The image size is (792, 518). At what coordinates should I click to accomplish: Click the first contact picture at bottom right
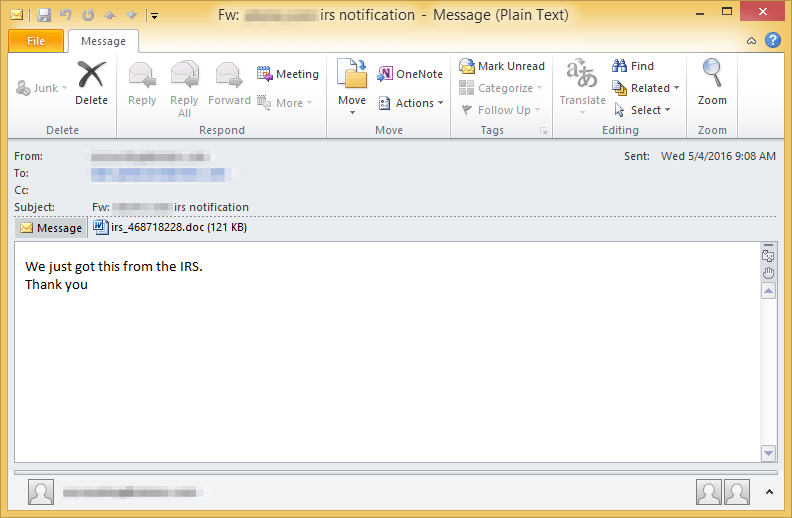tap(709, 492)
